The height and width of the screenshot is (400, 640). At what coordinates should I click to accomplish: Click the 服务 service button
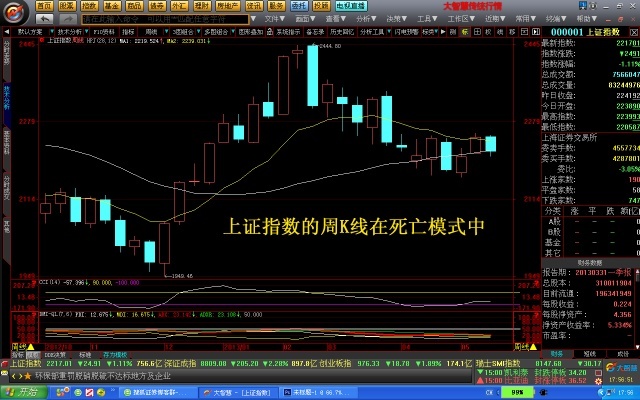pos(276,6)
